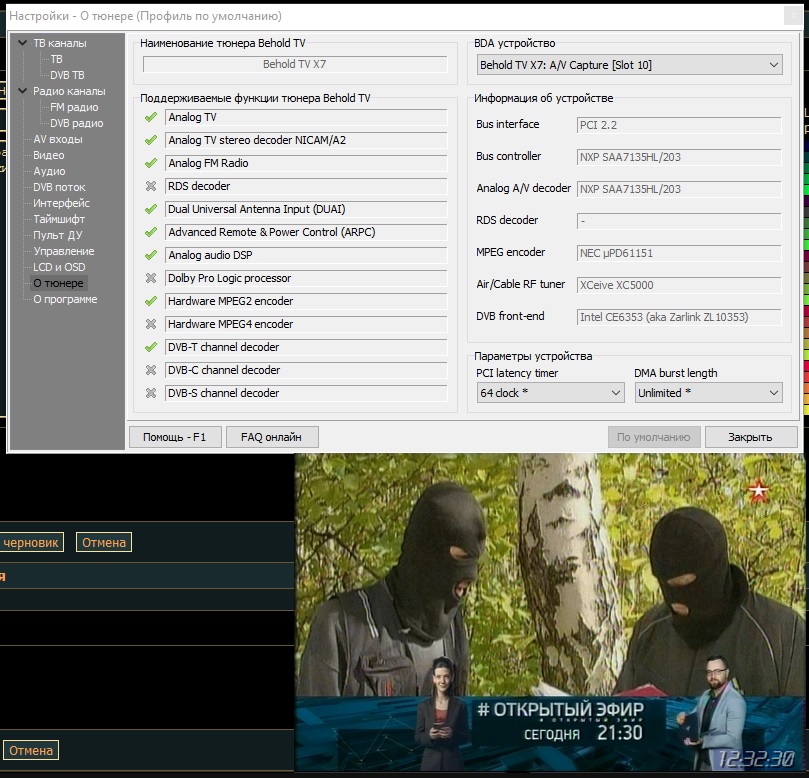Click the FAQ онлайн button

pyautogui.click(x=271, y=437)
